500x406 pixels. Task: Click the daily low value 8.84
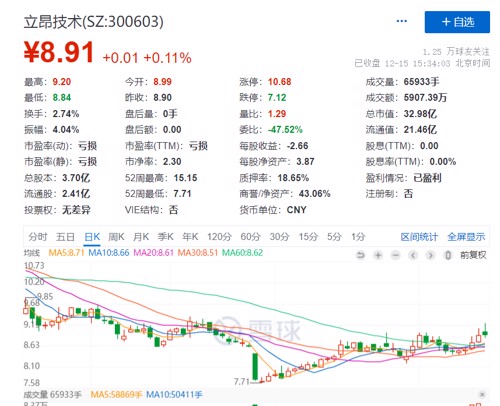62,98
